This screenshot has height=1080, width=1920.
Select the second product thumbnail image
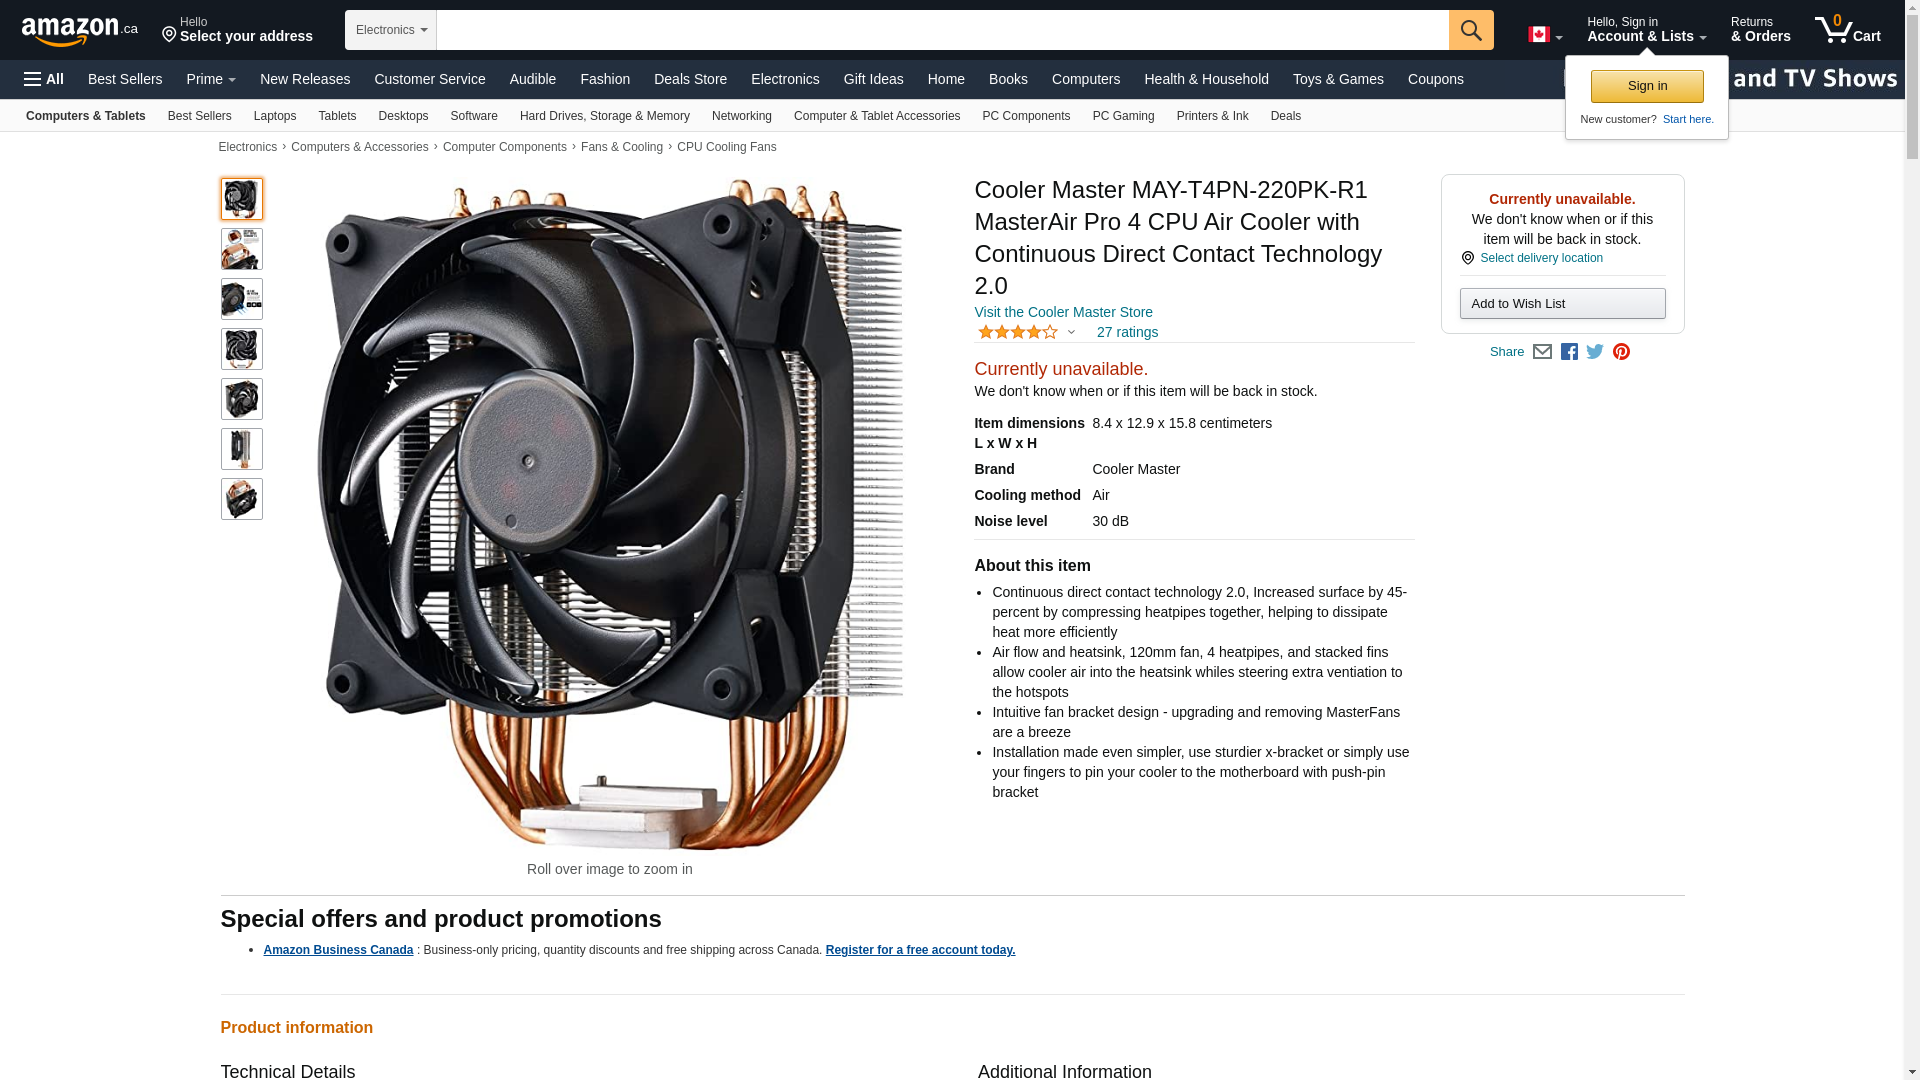point(242,249)
